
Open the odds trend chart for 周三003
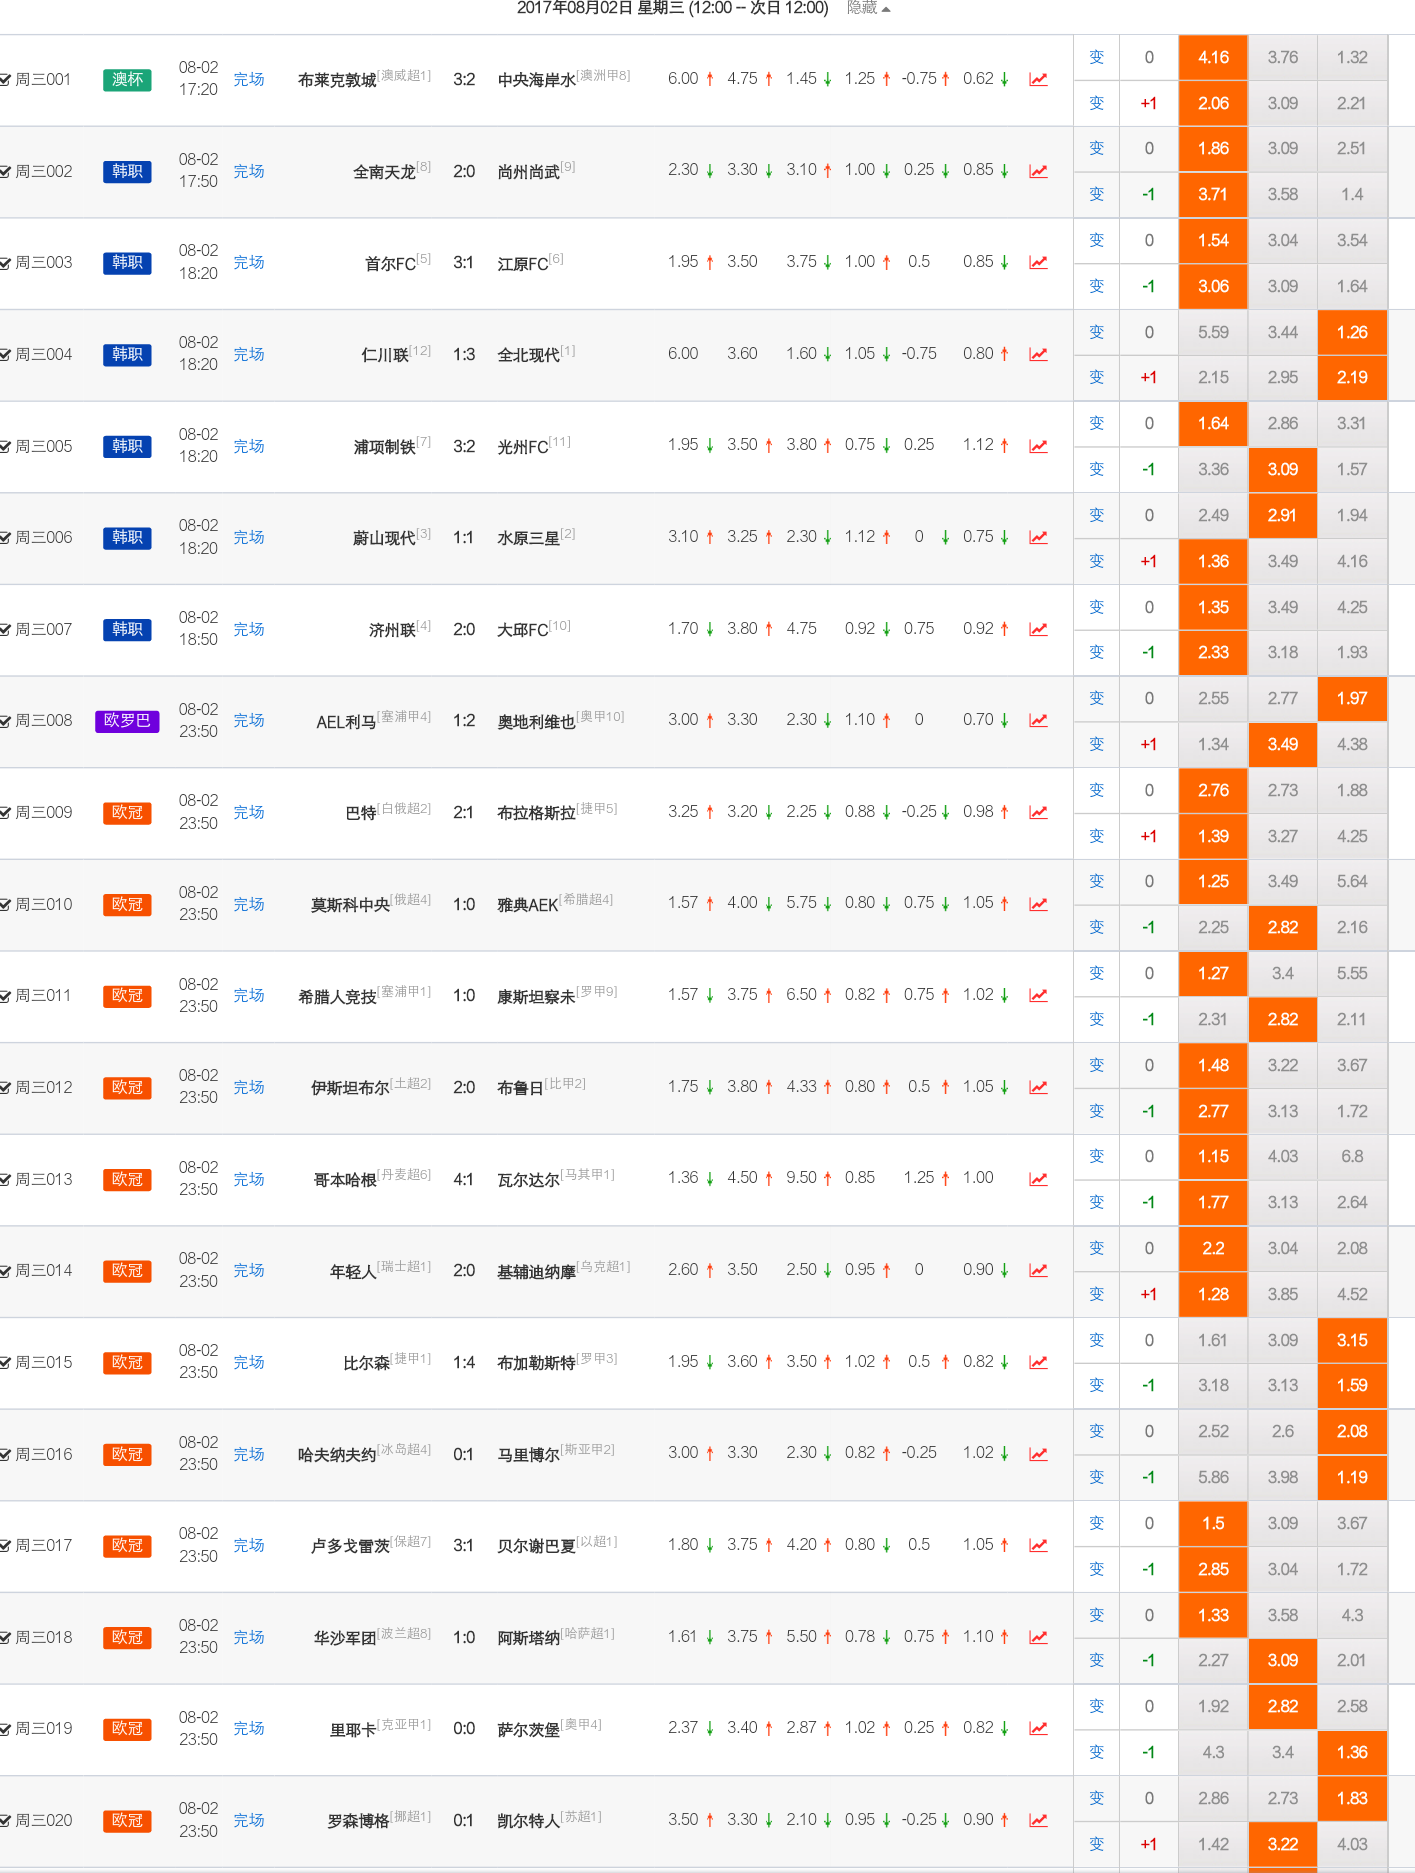(x=1038, y=262)
